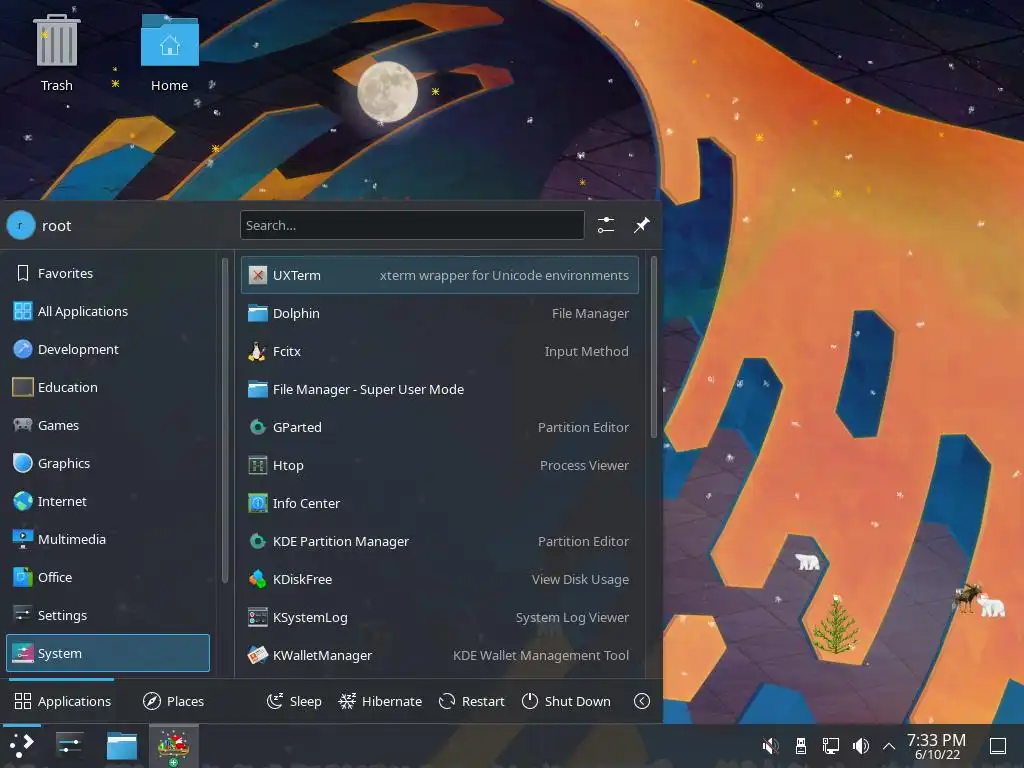This screenshot has width=1024, height=768.
Task: Launch KDE Partition Manager
Action: point(440,541)
